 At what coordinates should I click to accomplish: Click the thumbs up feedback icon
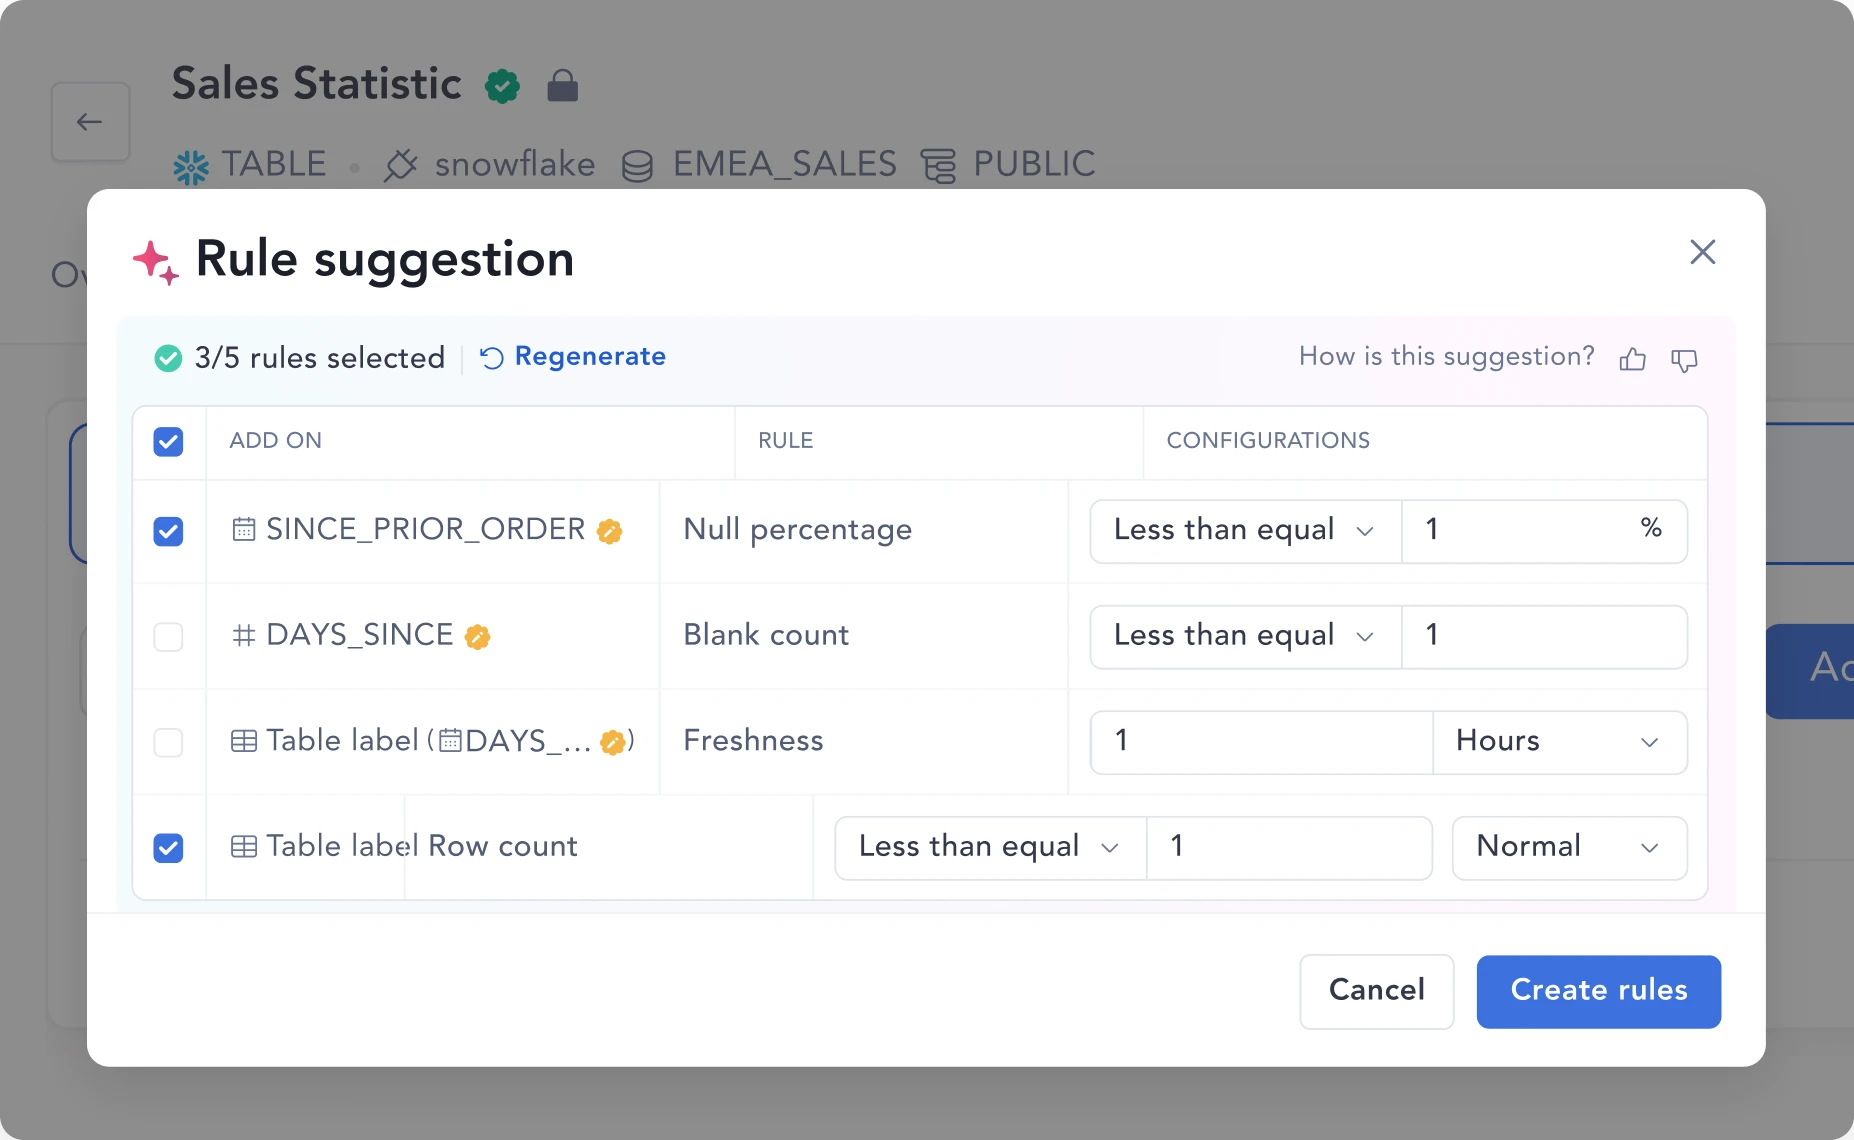click(x=1632, y=359)
